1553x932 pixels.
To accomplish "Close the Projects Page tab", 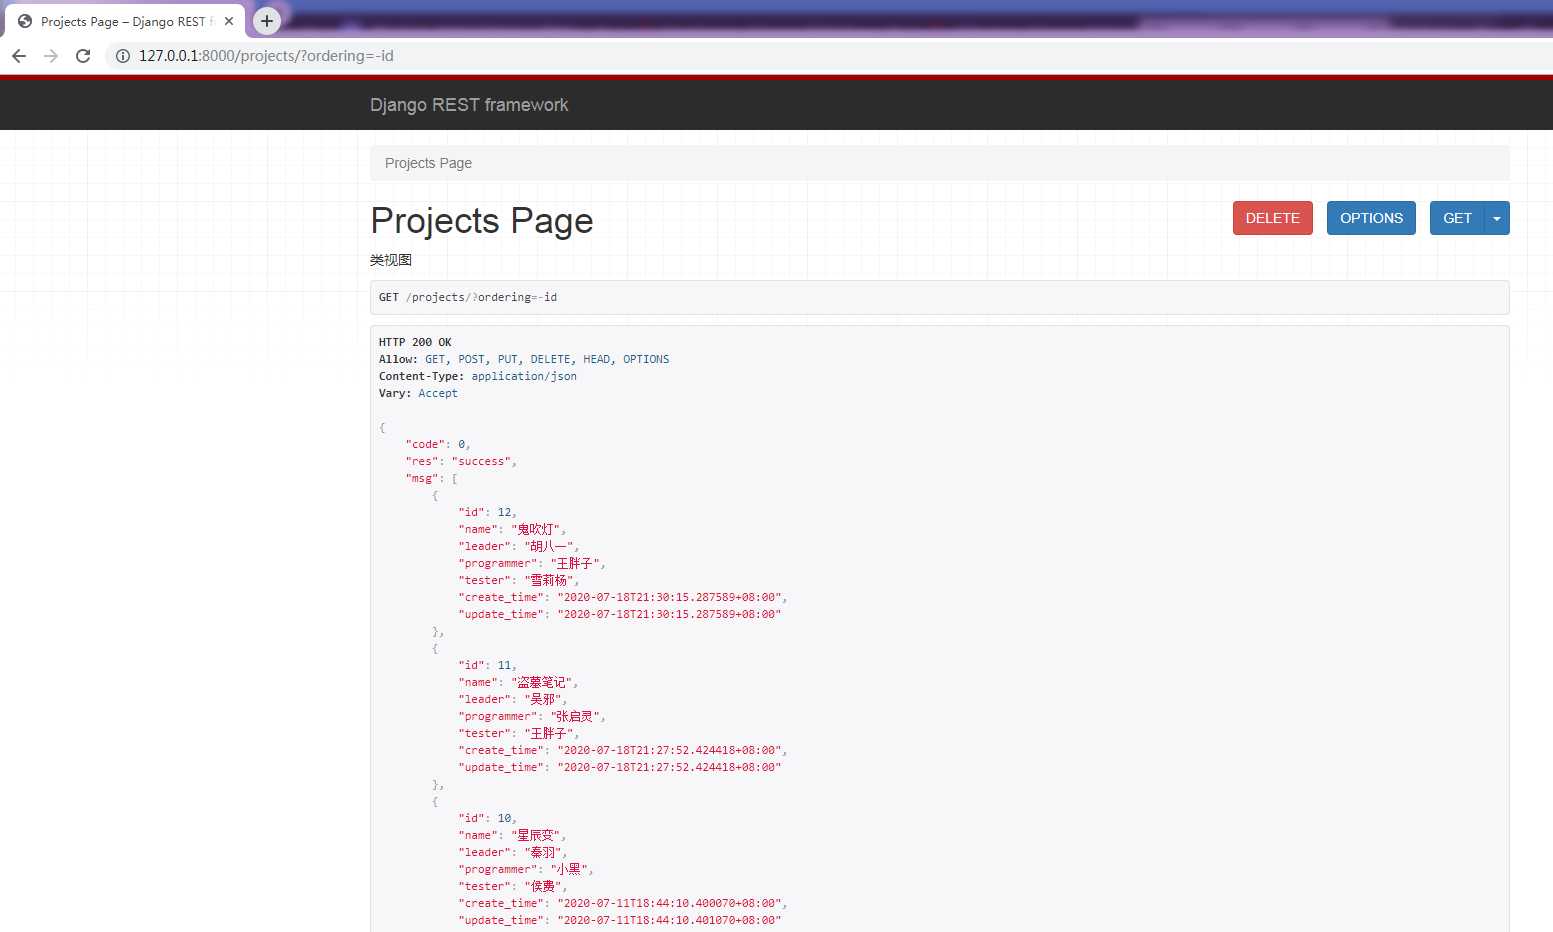I will [229, 21].
